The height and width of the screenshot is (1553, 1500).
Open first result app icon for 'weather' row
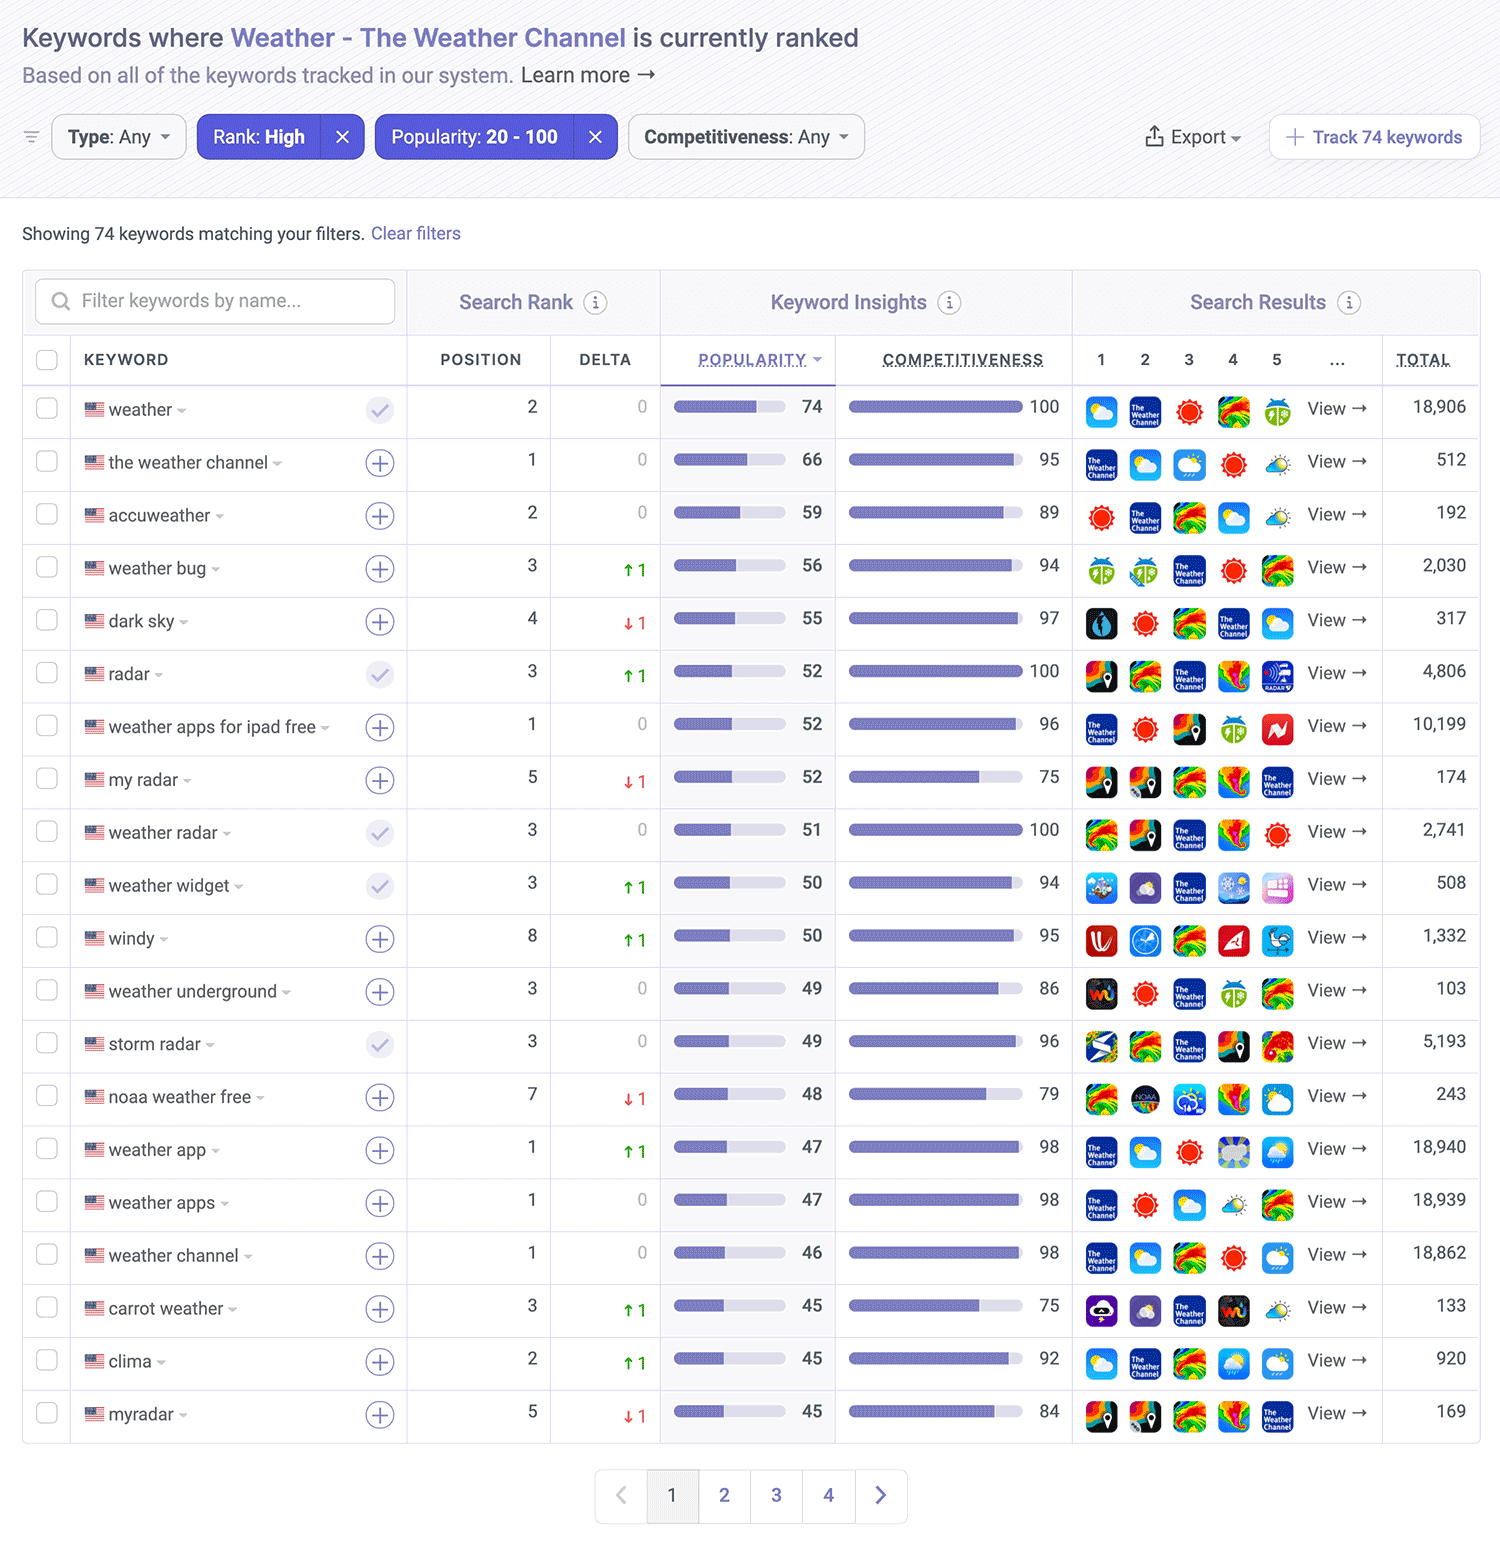click(1101, 411)
